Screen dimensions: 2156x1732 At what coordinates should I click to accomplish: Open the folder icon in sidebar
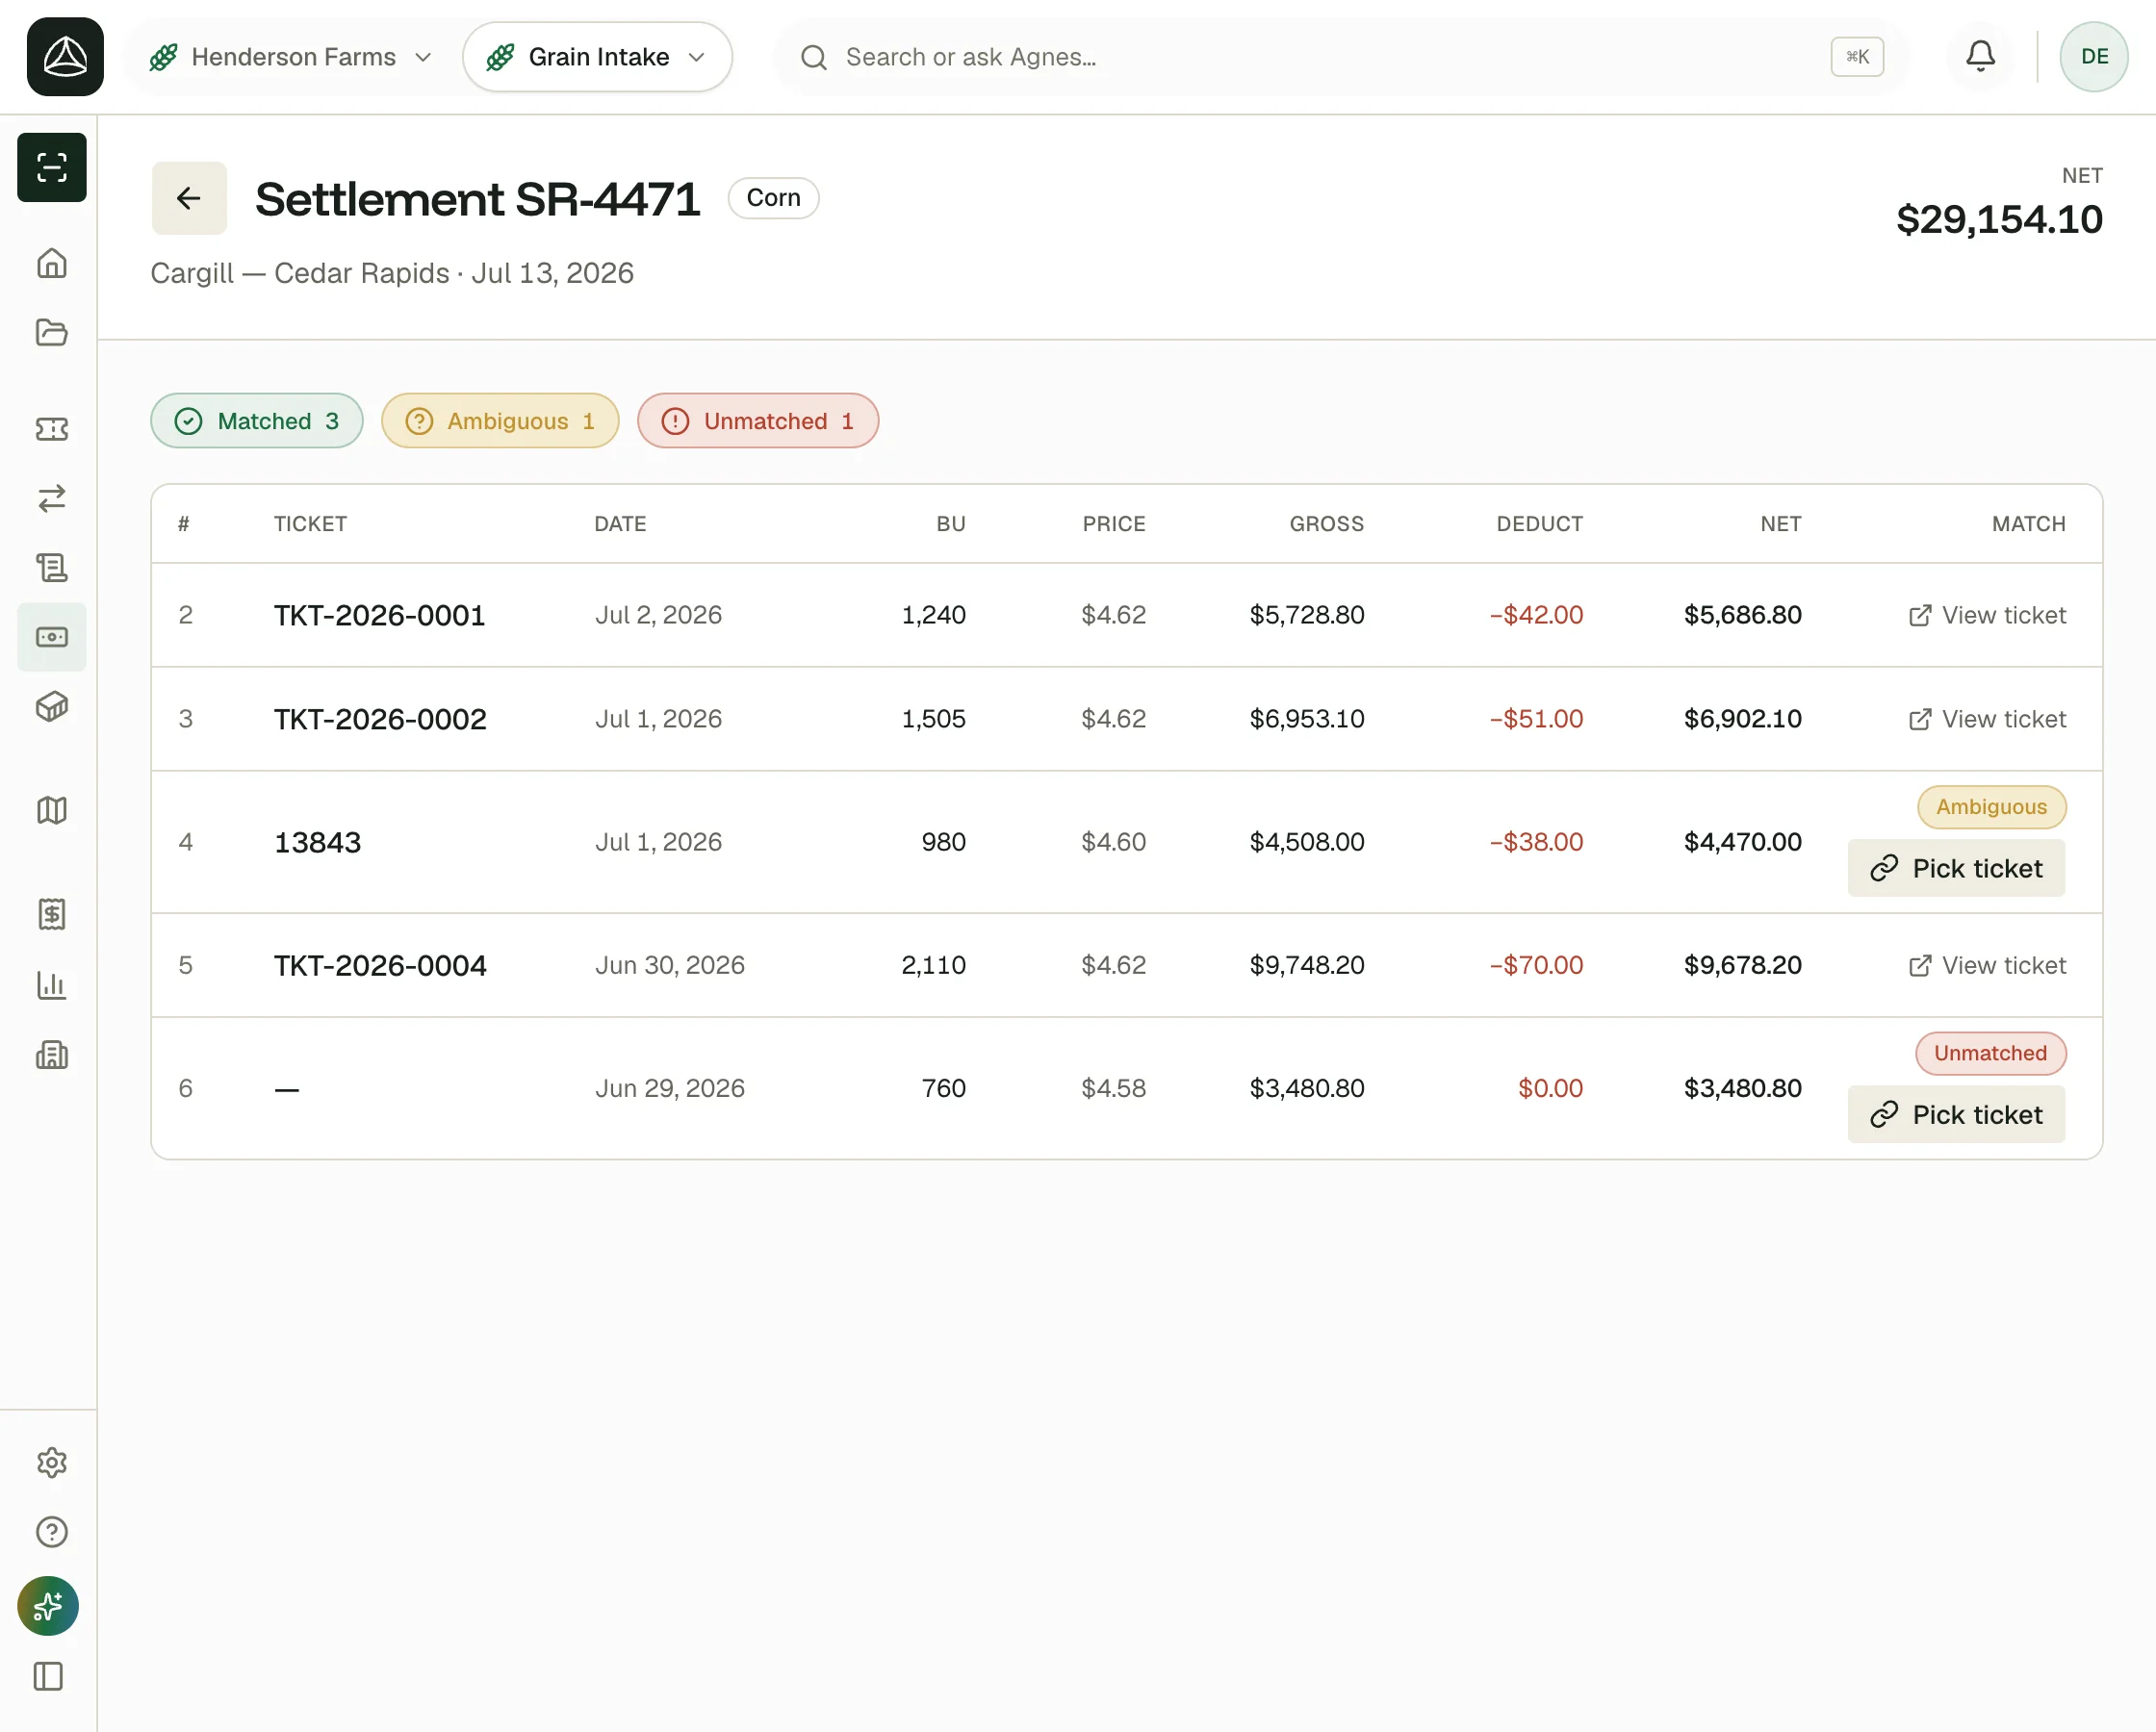(x=52, y=332)
